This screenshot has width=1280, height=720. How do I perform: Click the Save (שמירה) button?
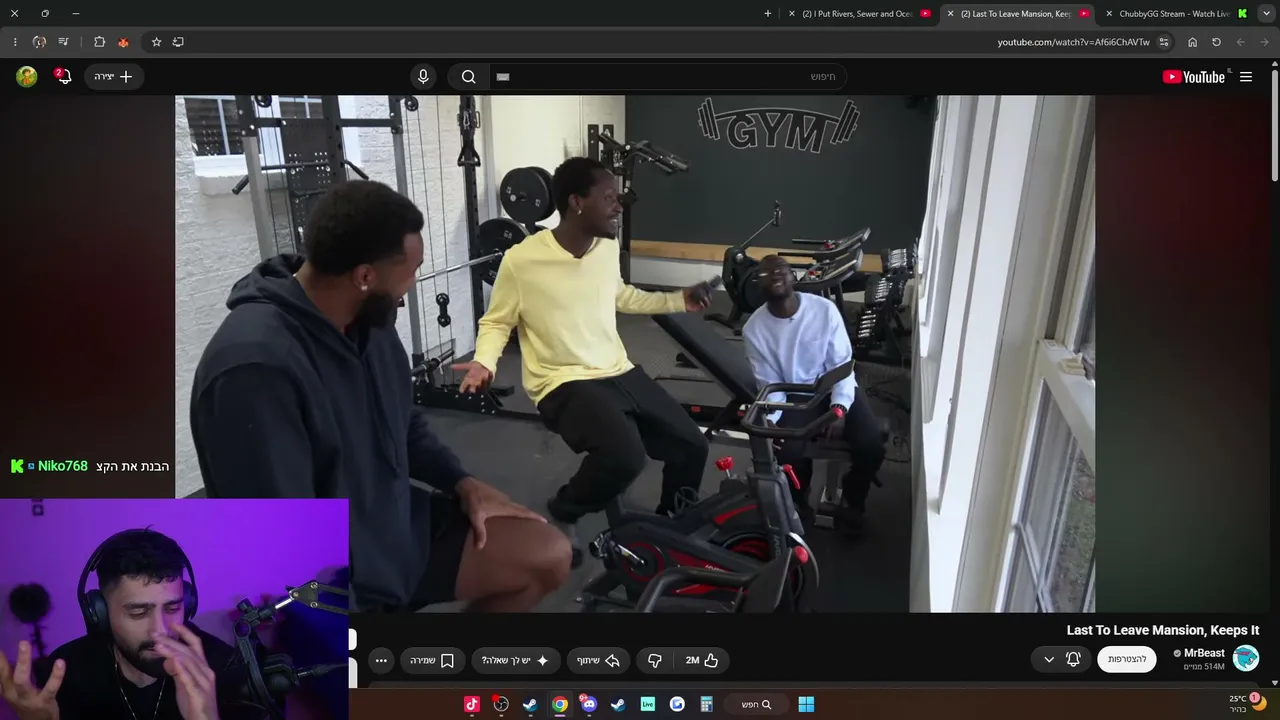tap(432, 660)
